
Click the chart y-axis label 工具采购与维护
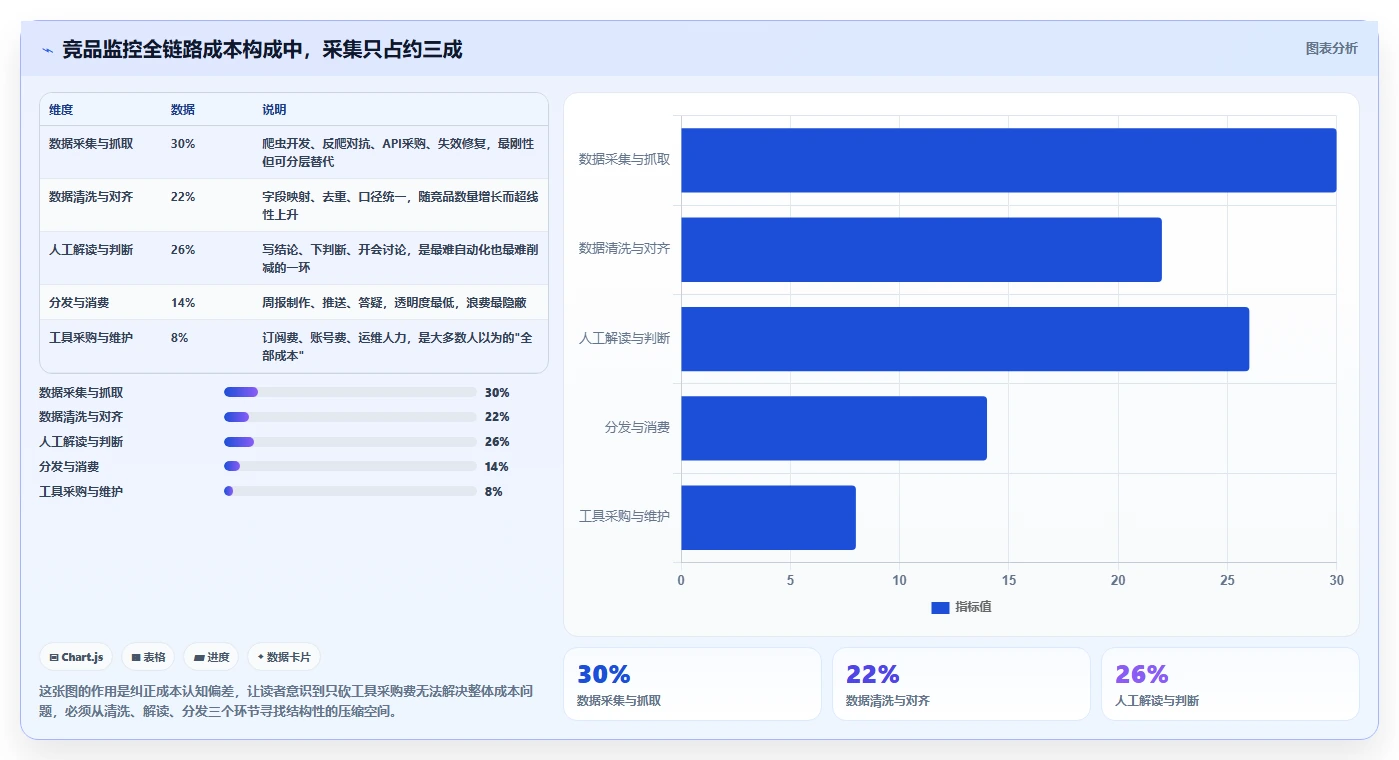pos(624,516)
